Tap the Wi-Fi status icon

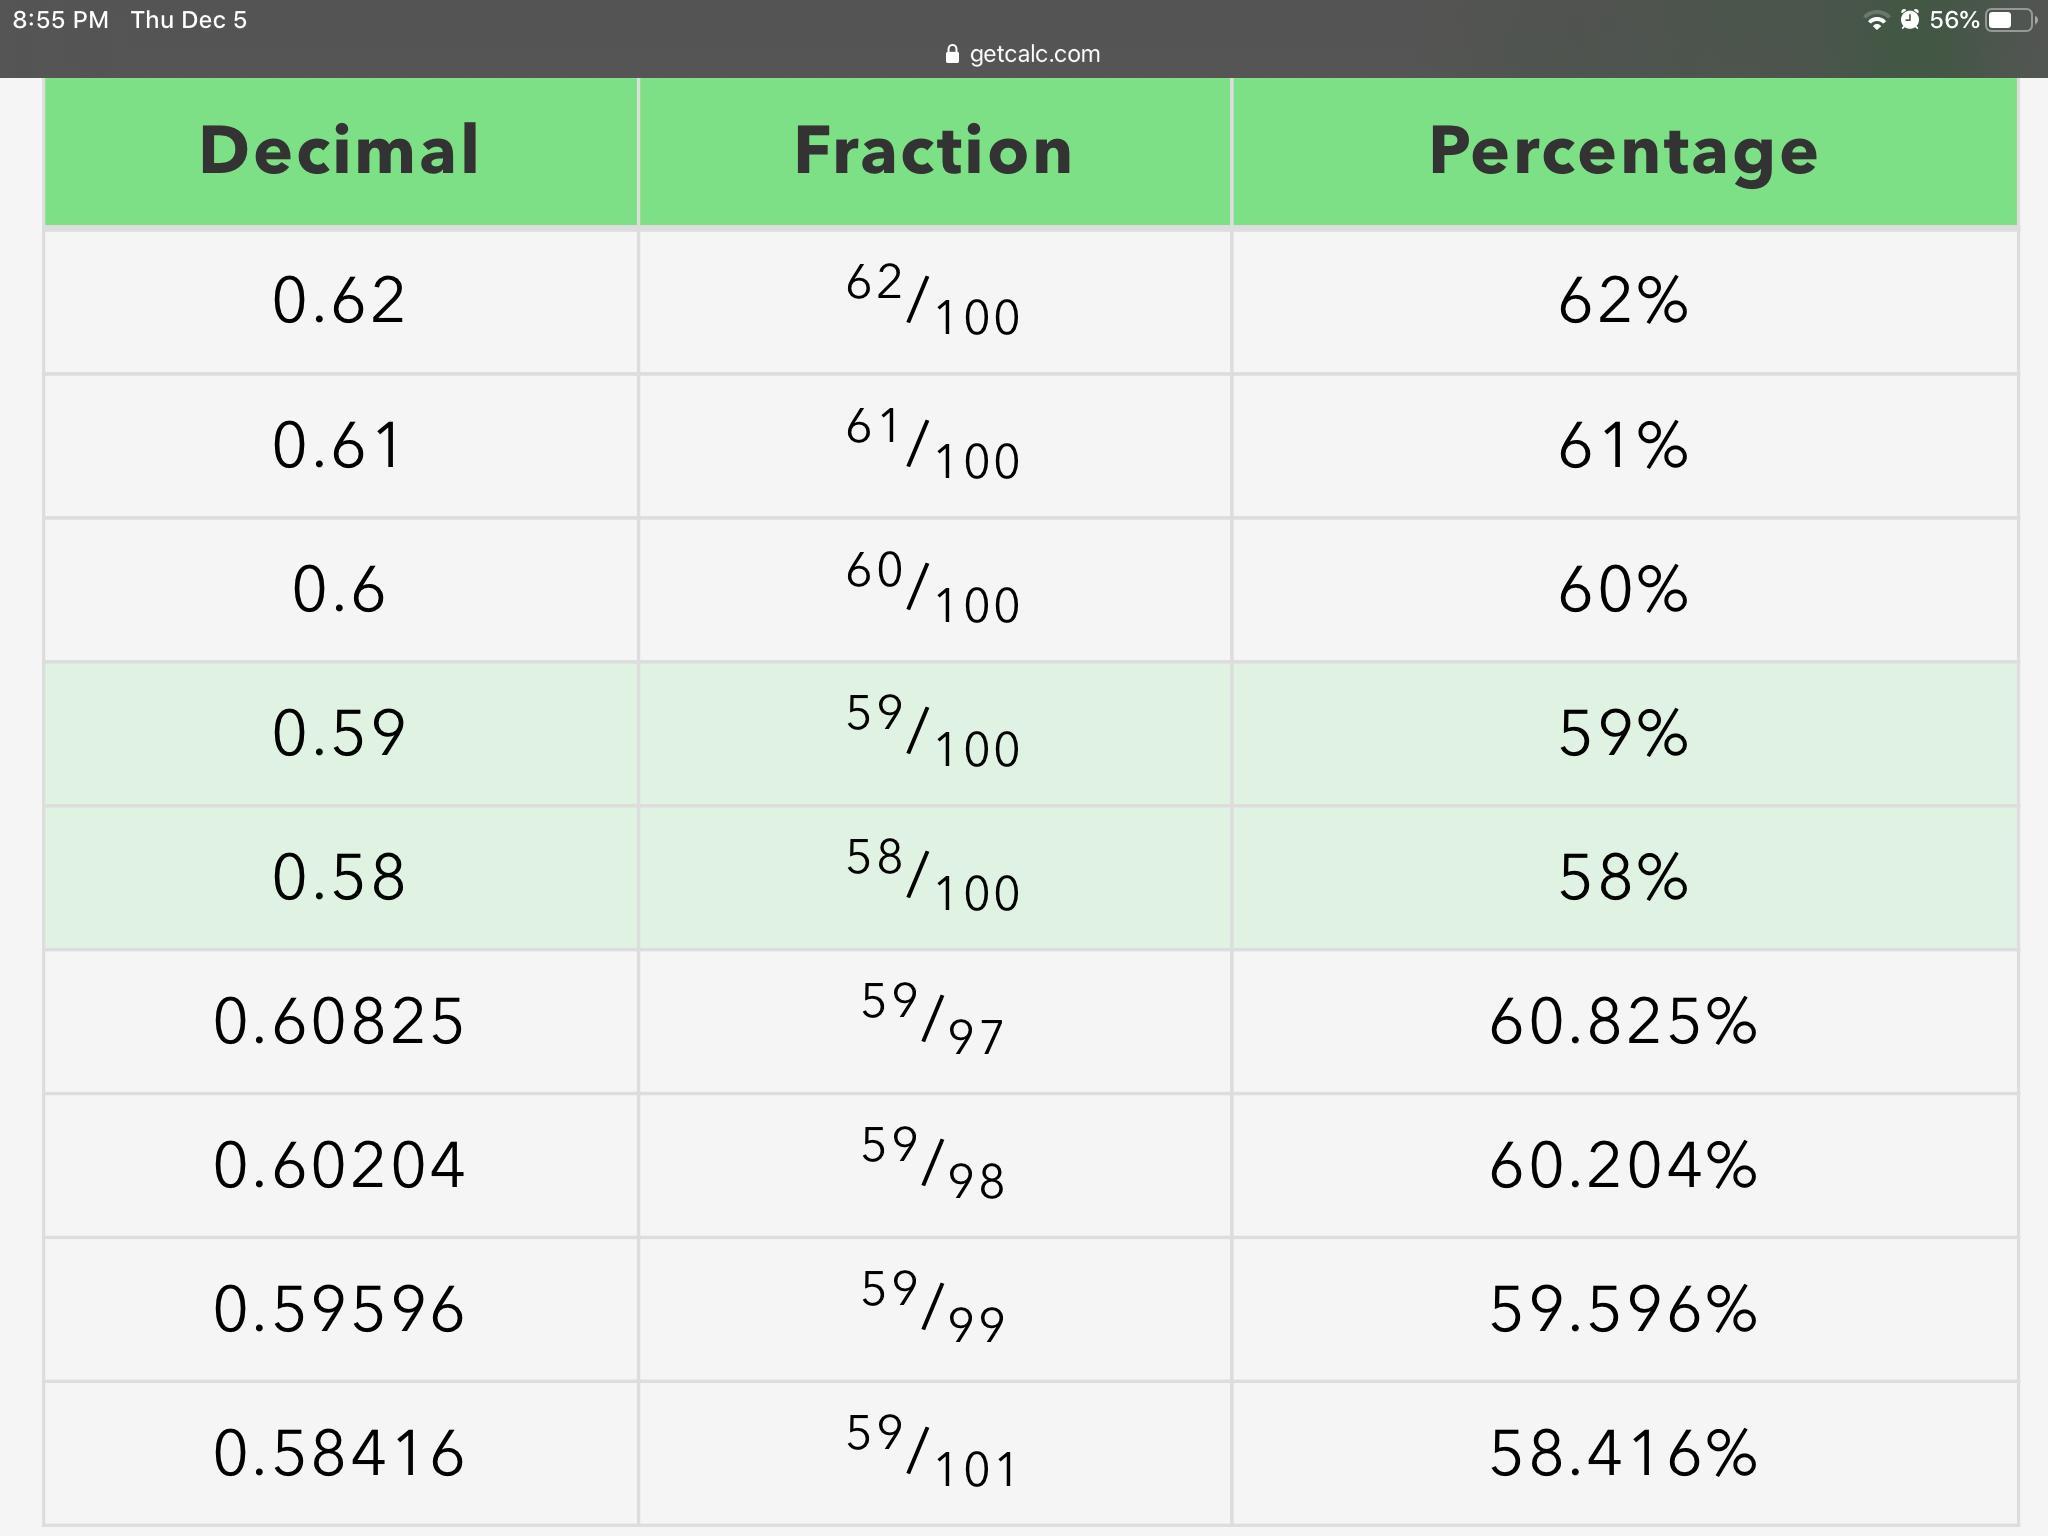(1876, 21)
